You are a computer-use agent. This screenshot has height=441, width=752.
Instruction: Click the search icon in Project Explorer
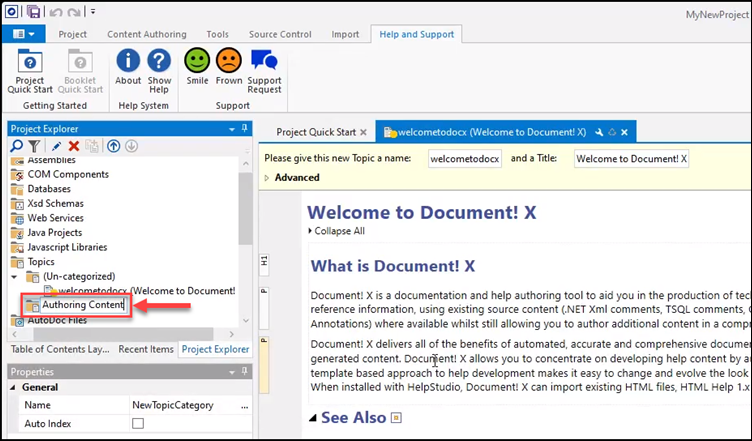click(17, 146)
